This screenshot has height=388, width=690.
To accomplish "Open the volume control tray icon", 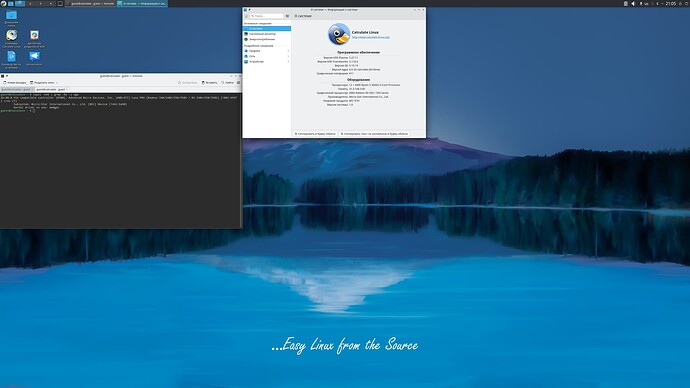I will pyautogui.click(x=633, y=4).
